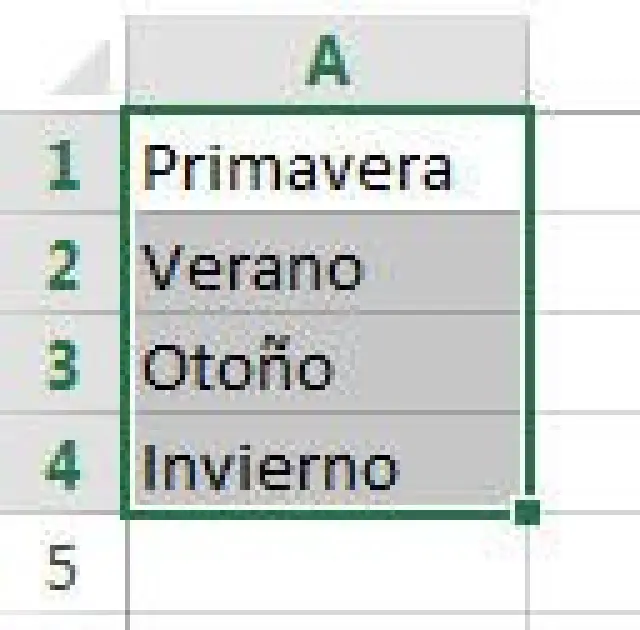640x630 pixels.
Task: Select row 1 via its row header
Action: [x=62, y=163]
